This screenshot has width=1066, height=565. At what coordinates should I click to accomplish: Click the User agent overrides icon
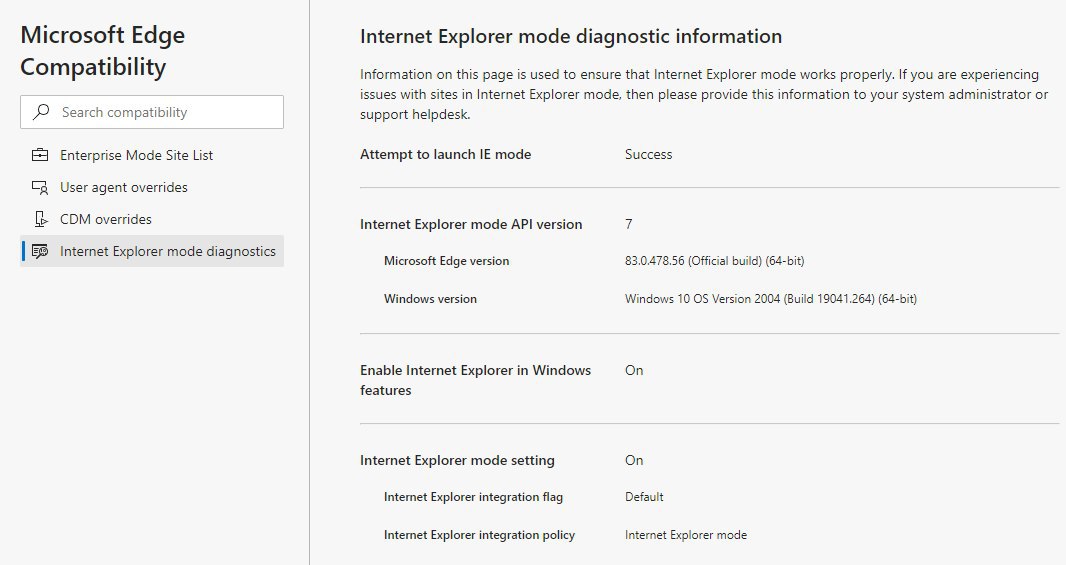[x=40, y=187]
